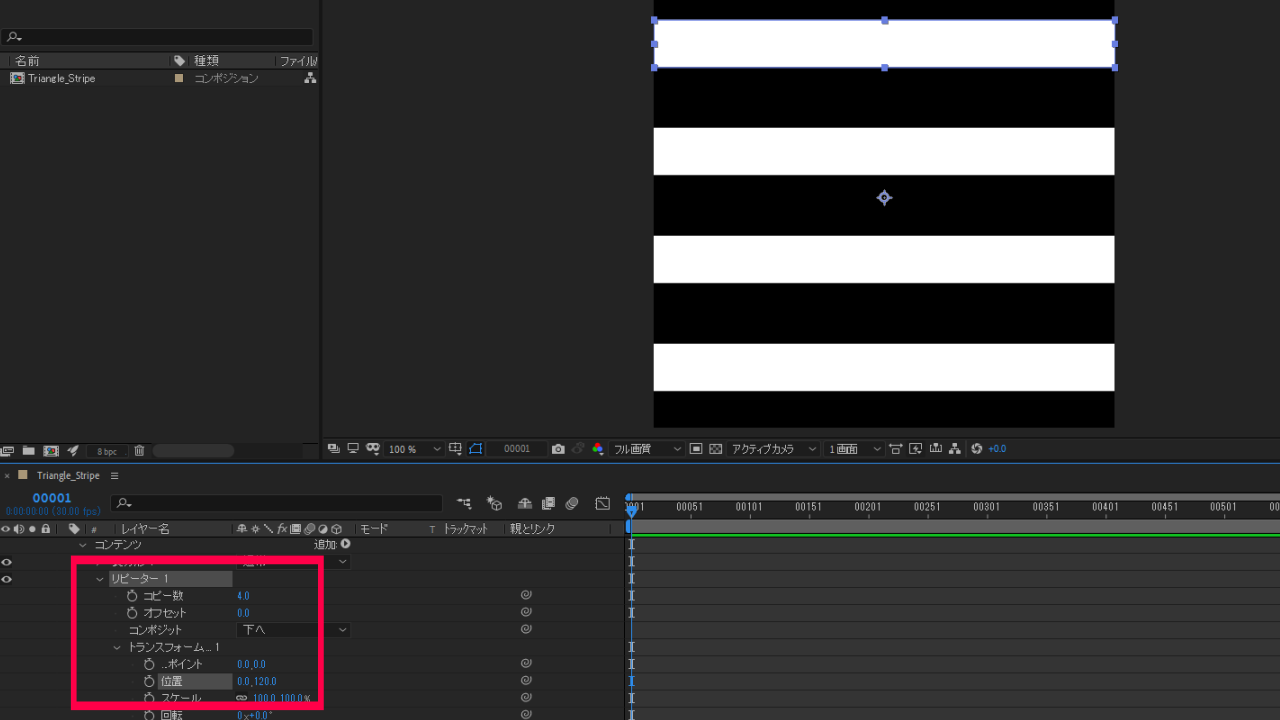
Task: Create a new folder in project panel
Action: click(29, 451)
